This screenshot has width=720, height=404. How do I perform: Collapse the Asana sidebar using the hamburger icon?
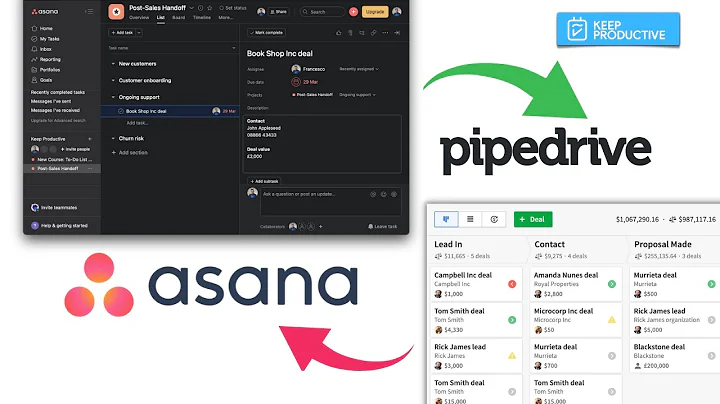(89, 11)
